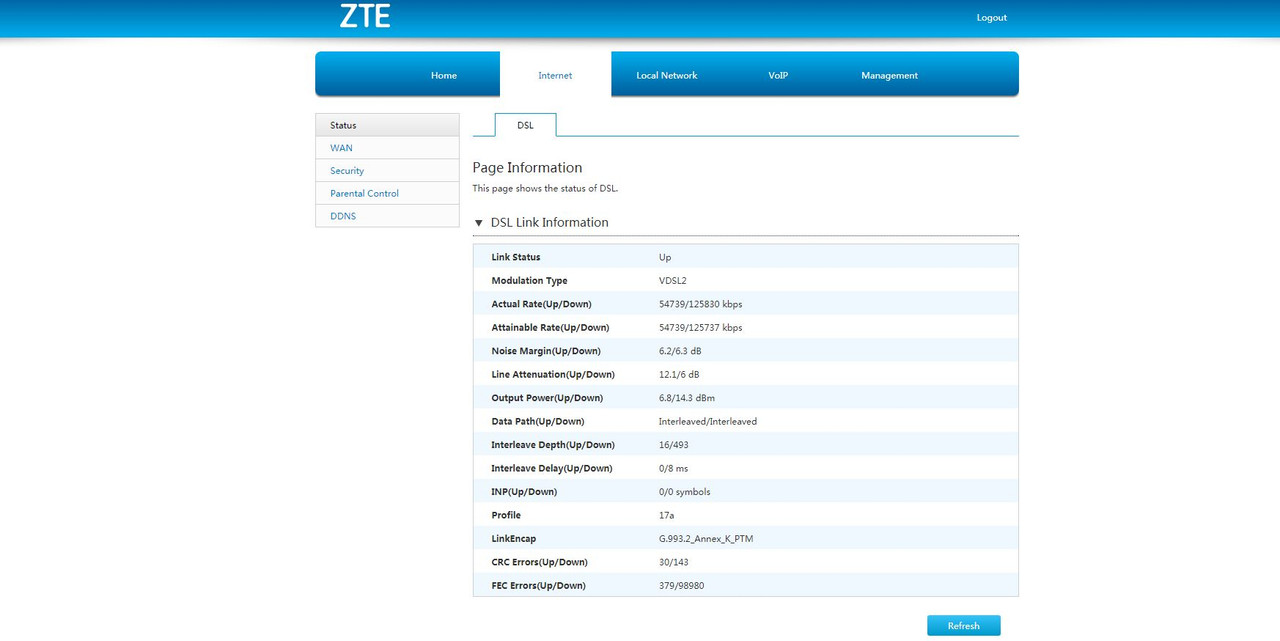The image size is (1280, 641).
Task: Open Parental Control in the sidebar
Action: point(387,193)
